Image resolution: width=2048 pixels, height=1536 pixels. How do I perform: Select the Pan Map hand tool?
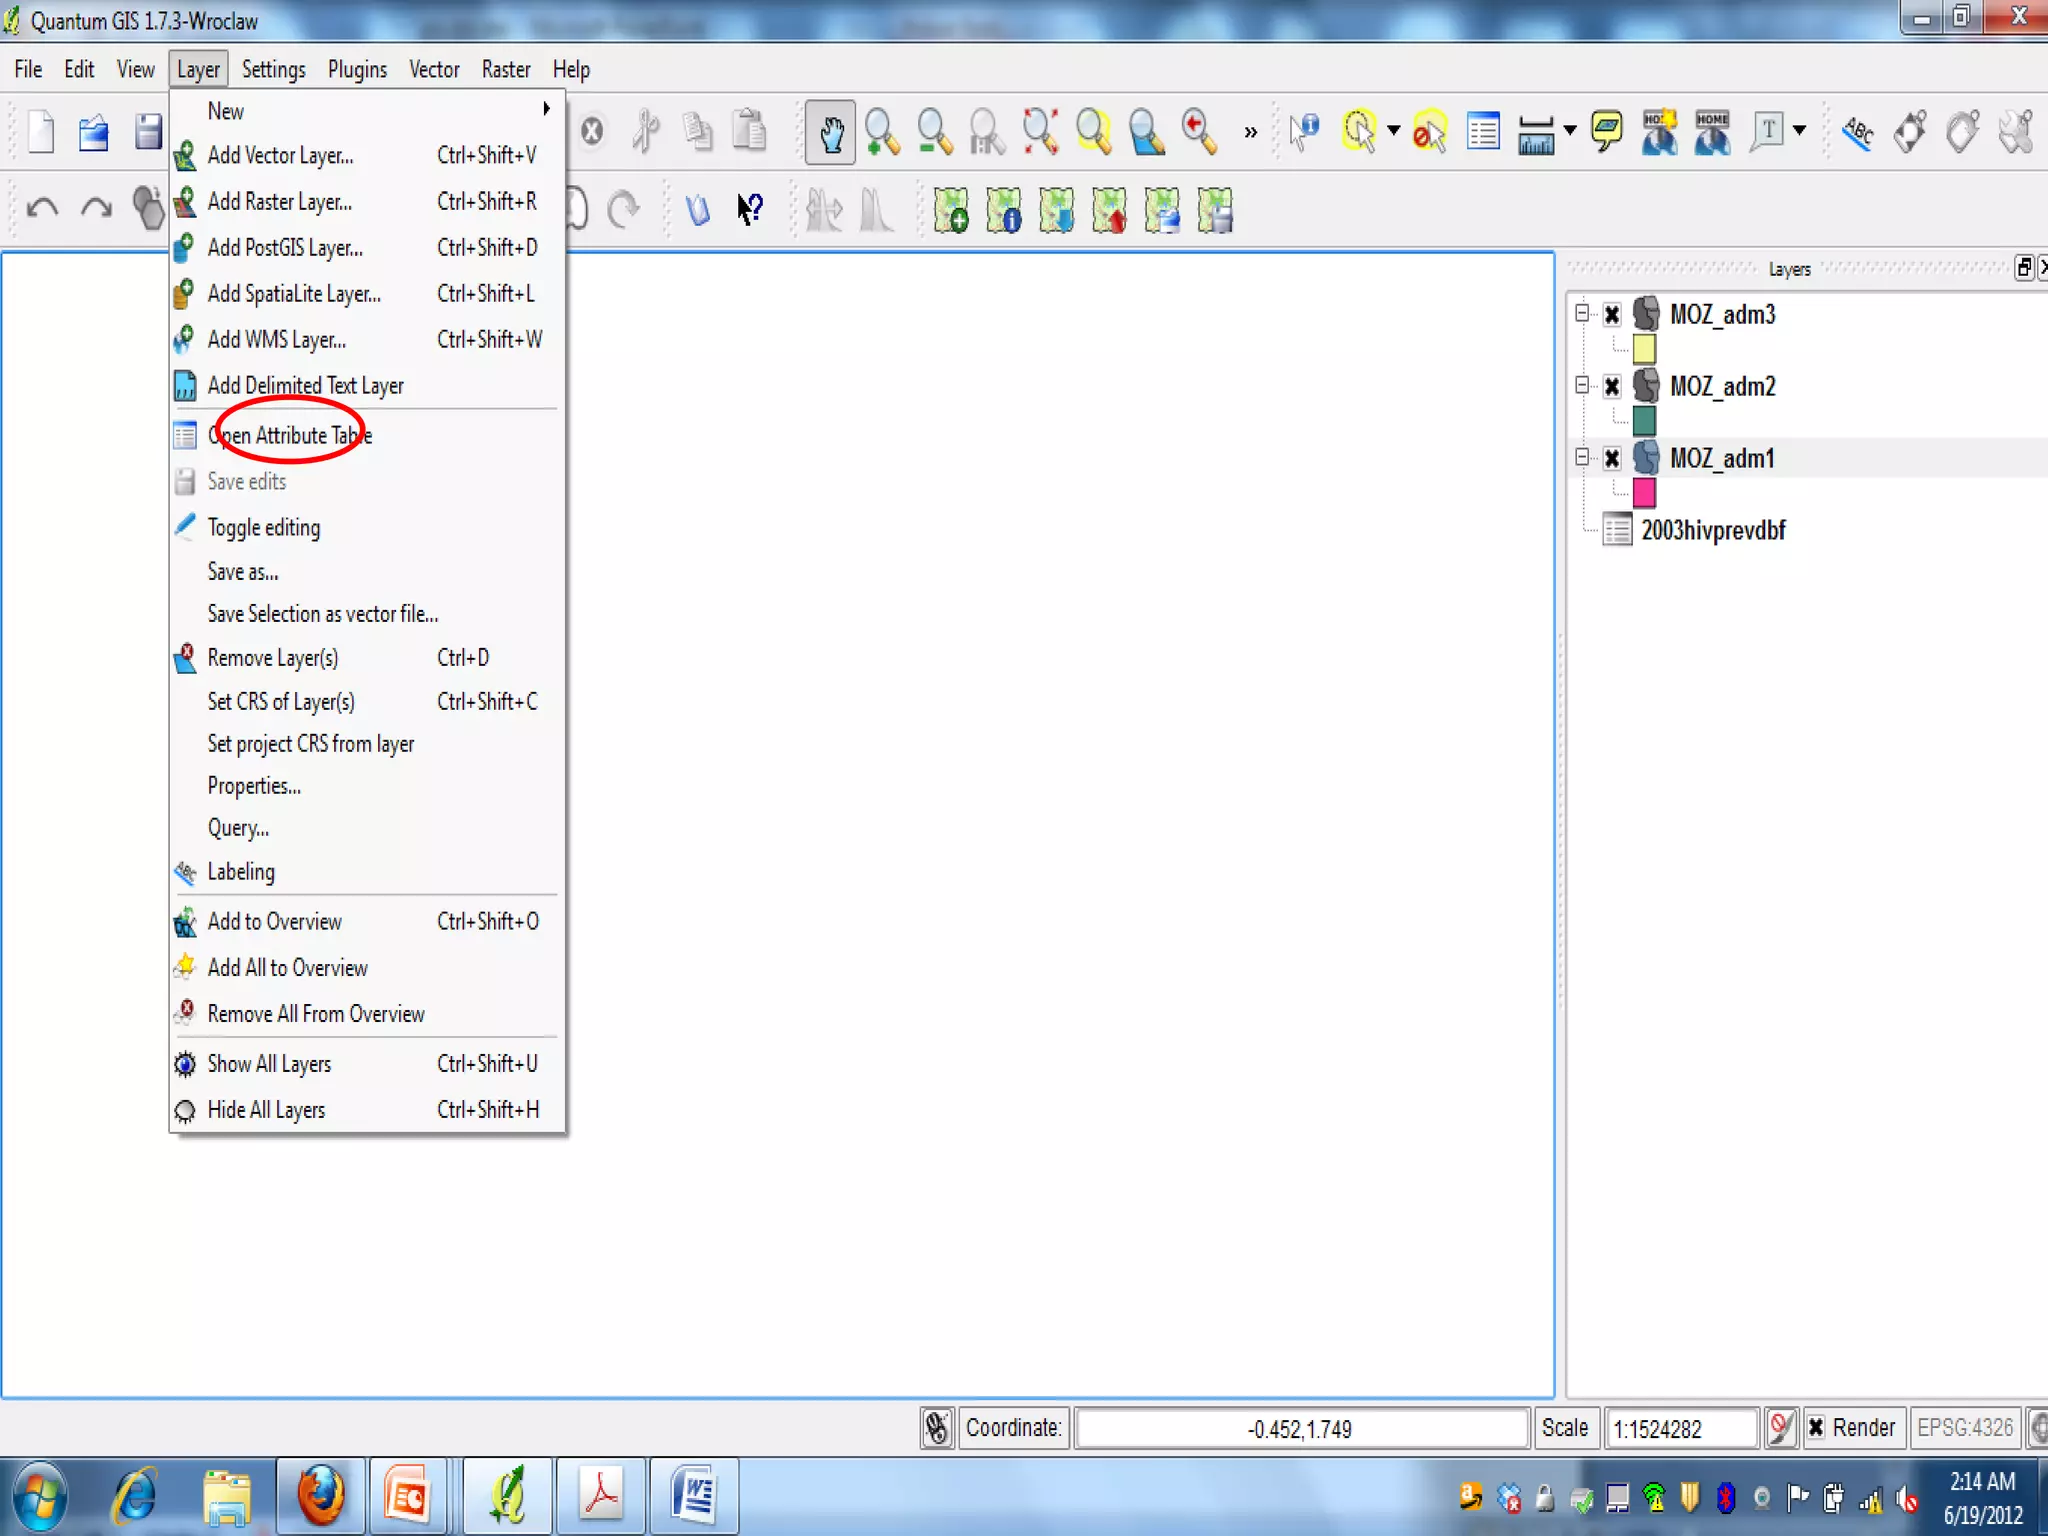point(830,132)
